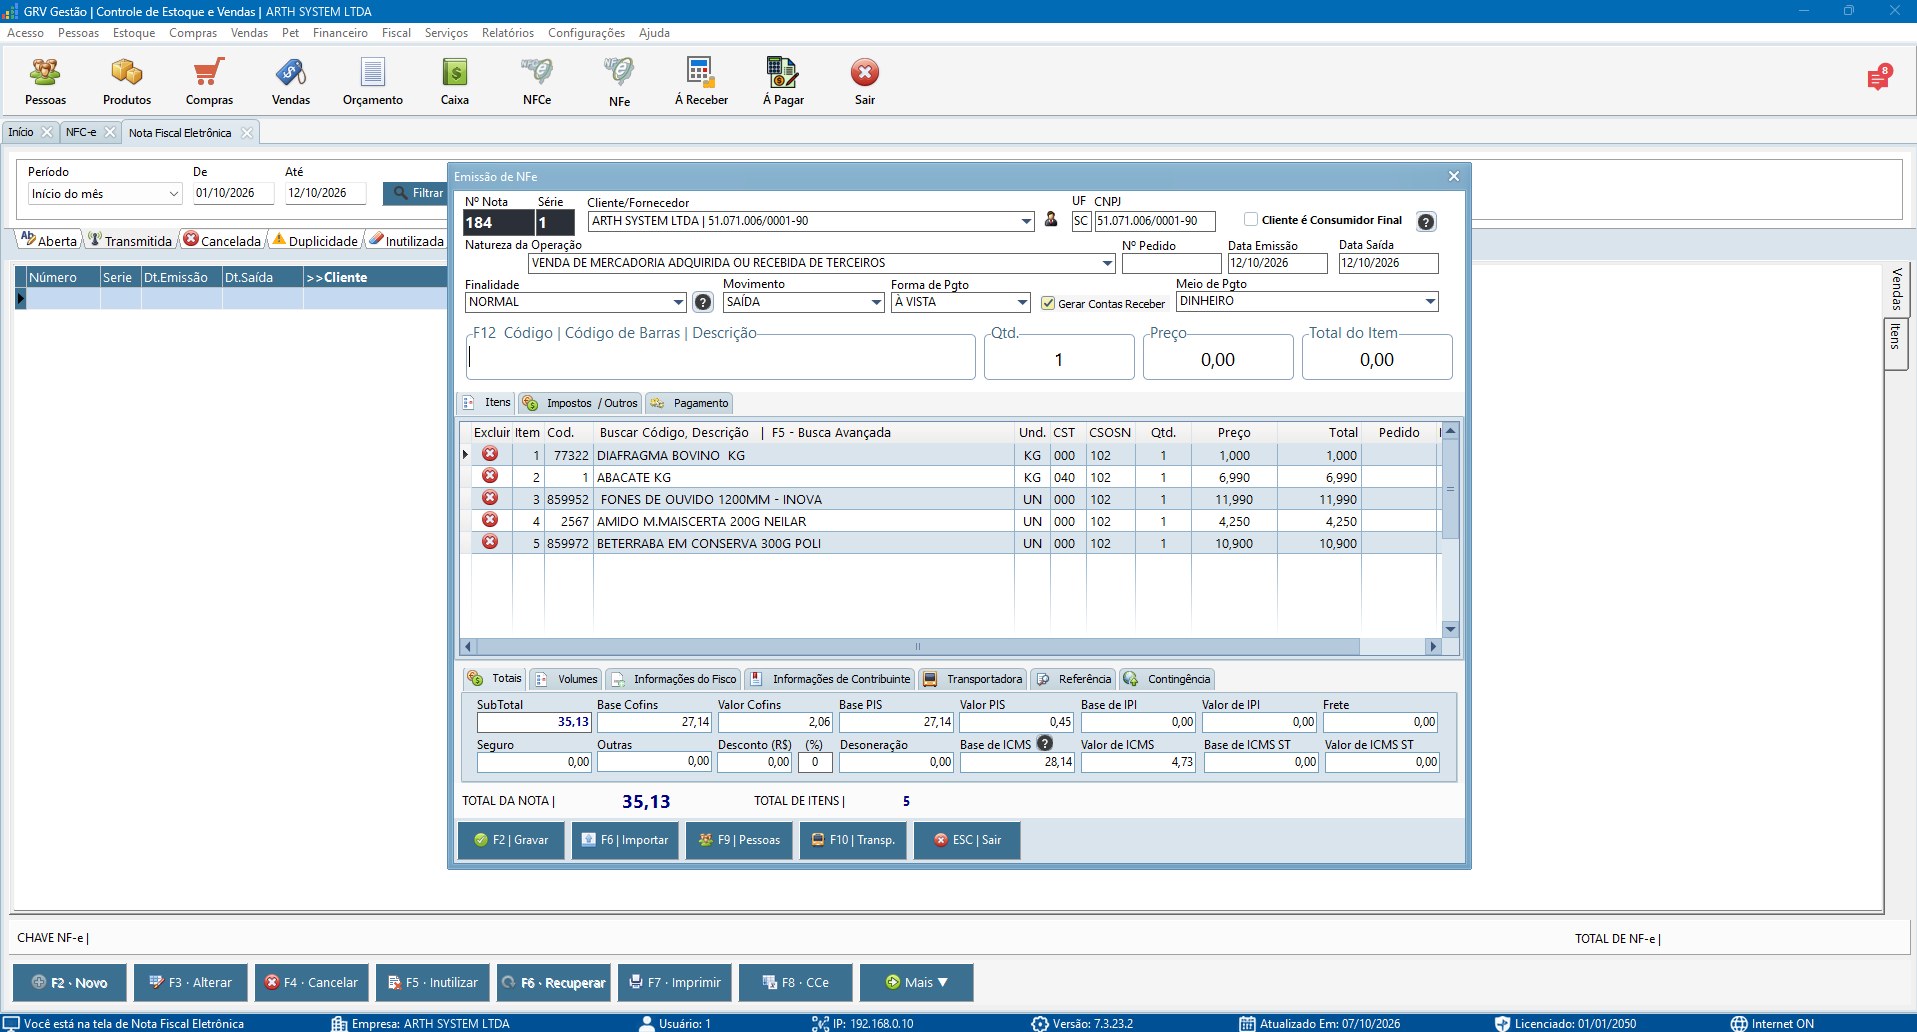The image size is (1917, 1032).
Task: Open the Movimento SAÍDA dropdown
Action: pyautogui.click(x=876, y=302)
